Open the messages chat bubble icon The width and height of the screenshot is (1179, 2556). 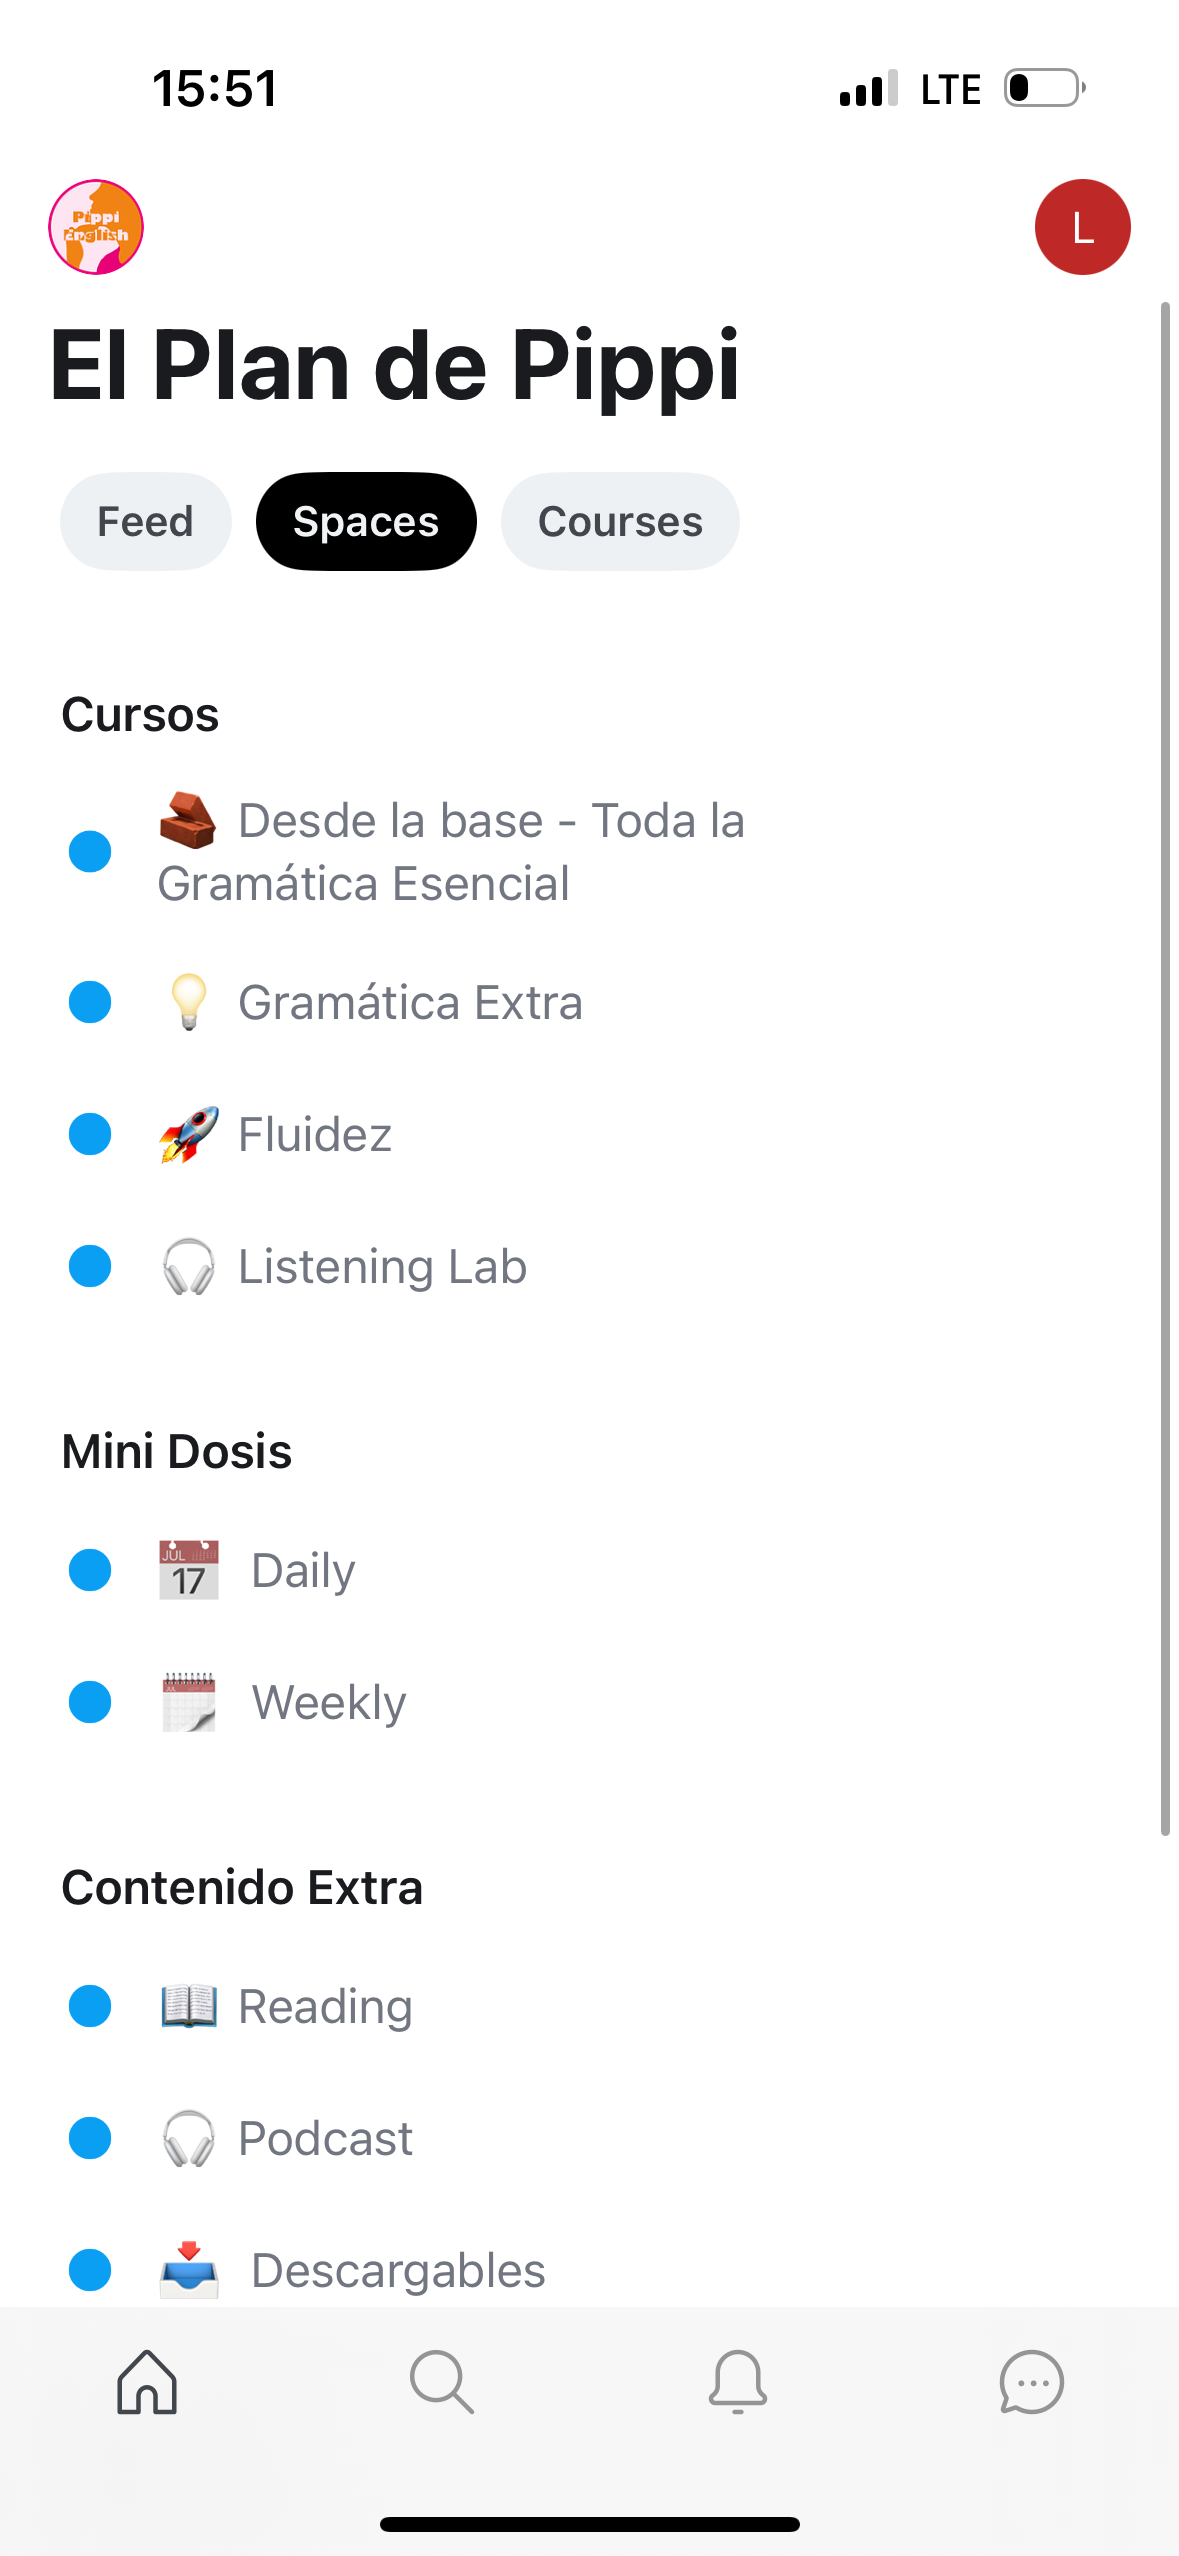pos(1031,2382)
